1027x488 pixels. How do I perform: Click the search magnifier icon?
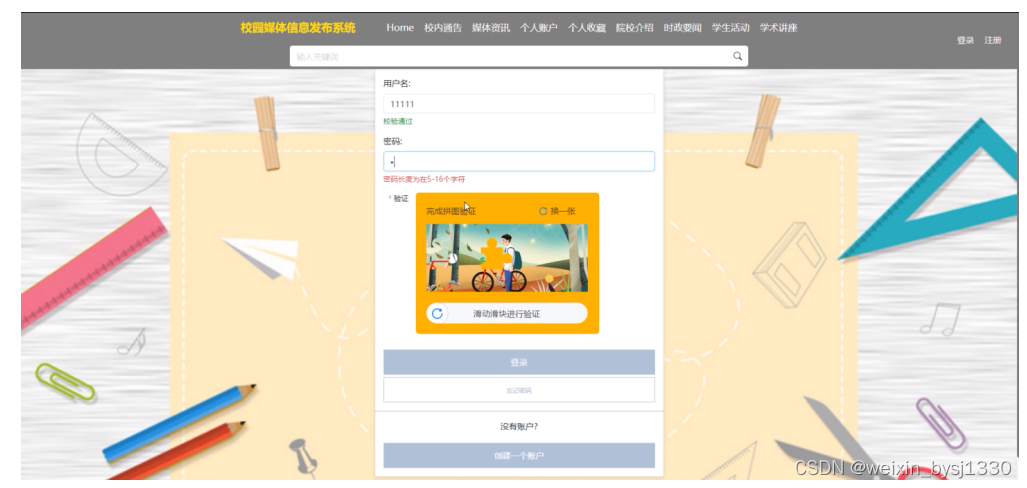[x=738, y=56]
